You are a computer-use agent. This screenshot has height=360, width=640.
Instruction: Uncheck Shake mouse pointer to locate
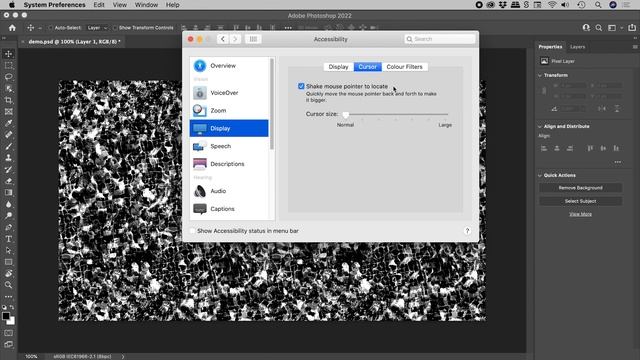click(x=301, y=86)
